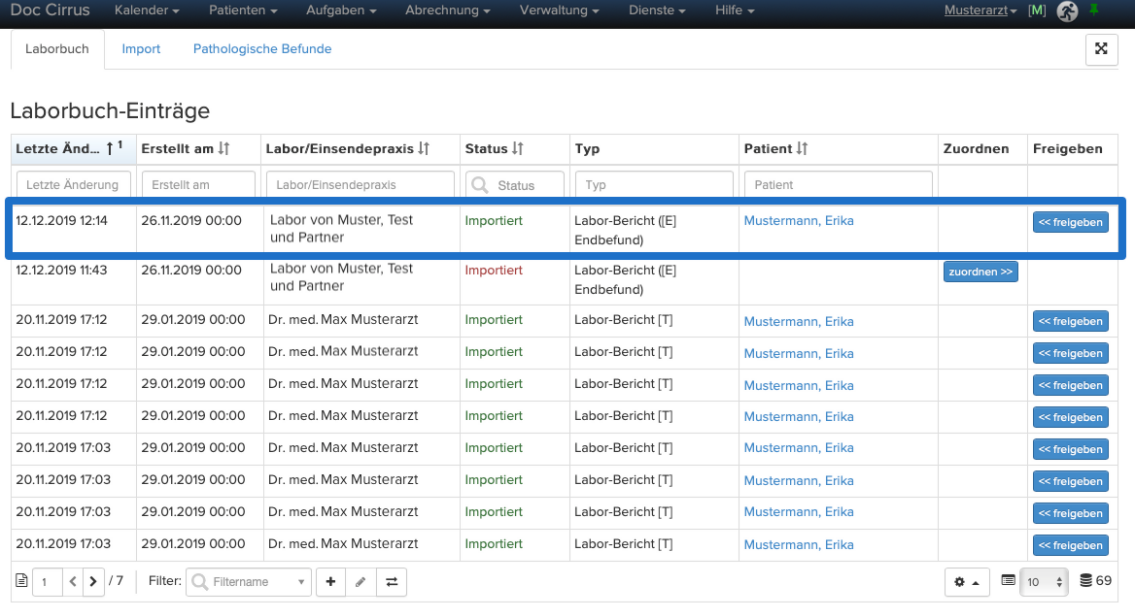1135x609 pixels.
Task: Click the Doc Cirrus logo
Action: (50, 10)
